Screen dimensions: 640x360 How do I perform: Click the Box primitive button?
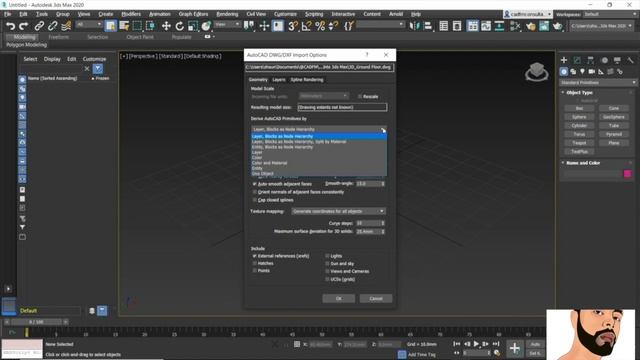[x=579, y=108]
